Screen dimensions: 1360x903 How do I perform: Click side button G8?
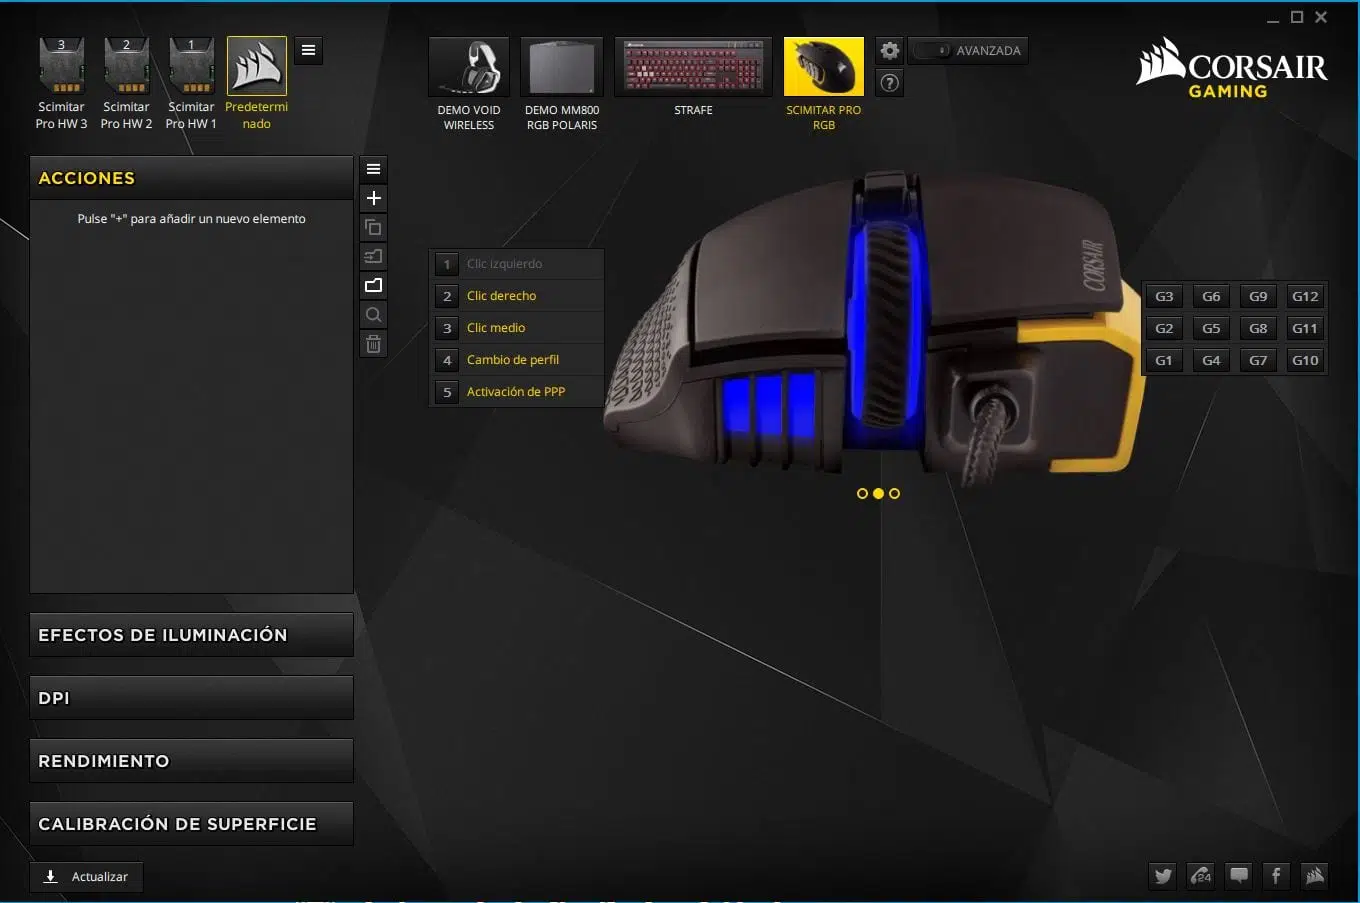coord(1258,328)
